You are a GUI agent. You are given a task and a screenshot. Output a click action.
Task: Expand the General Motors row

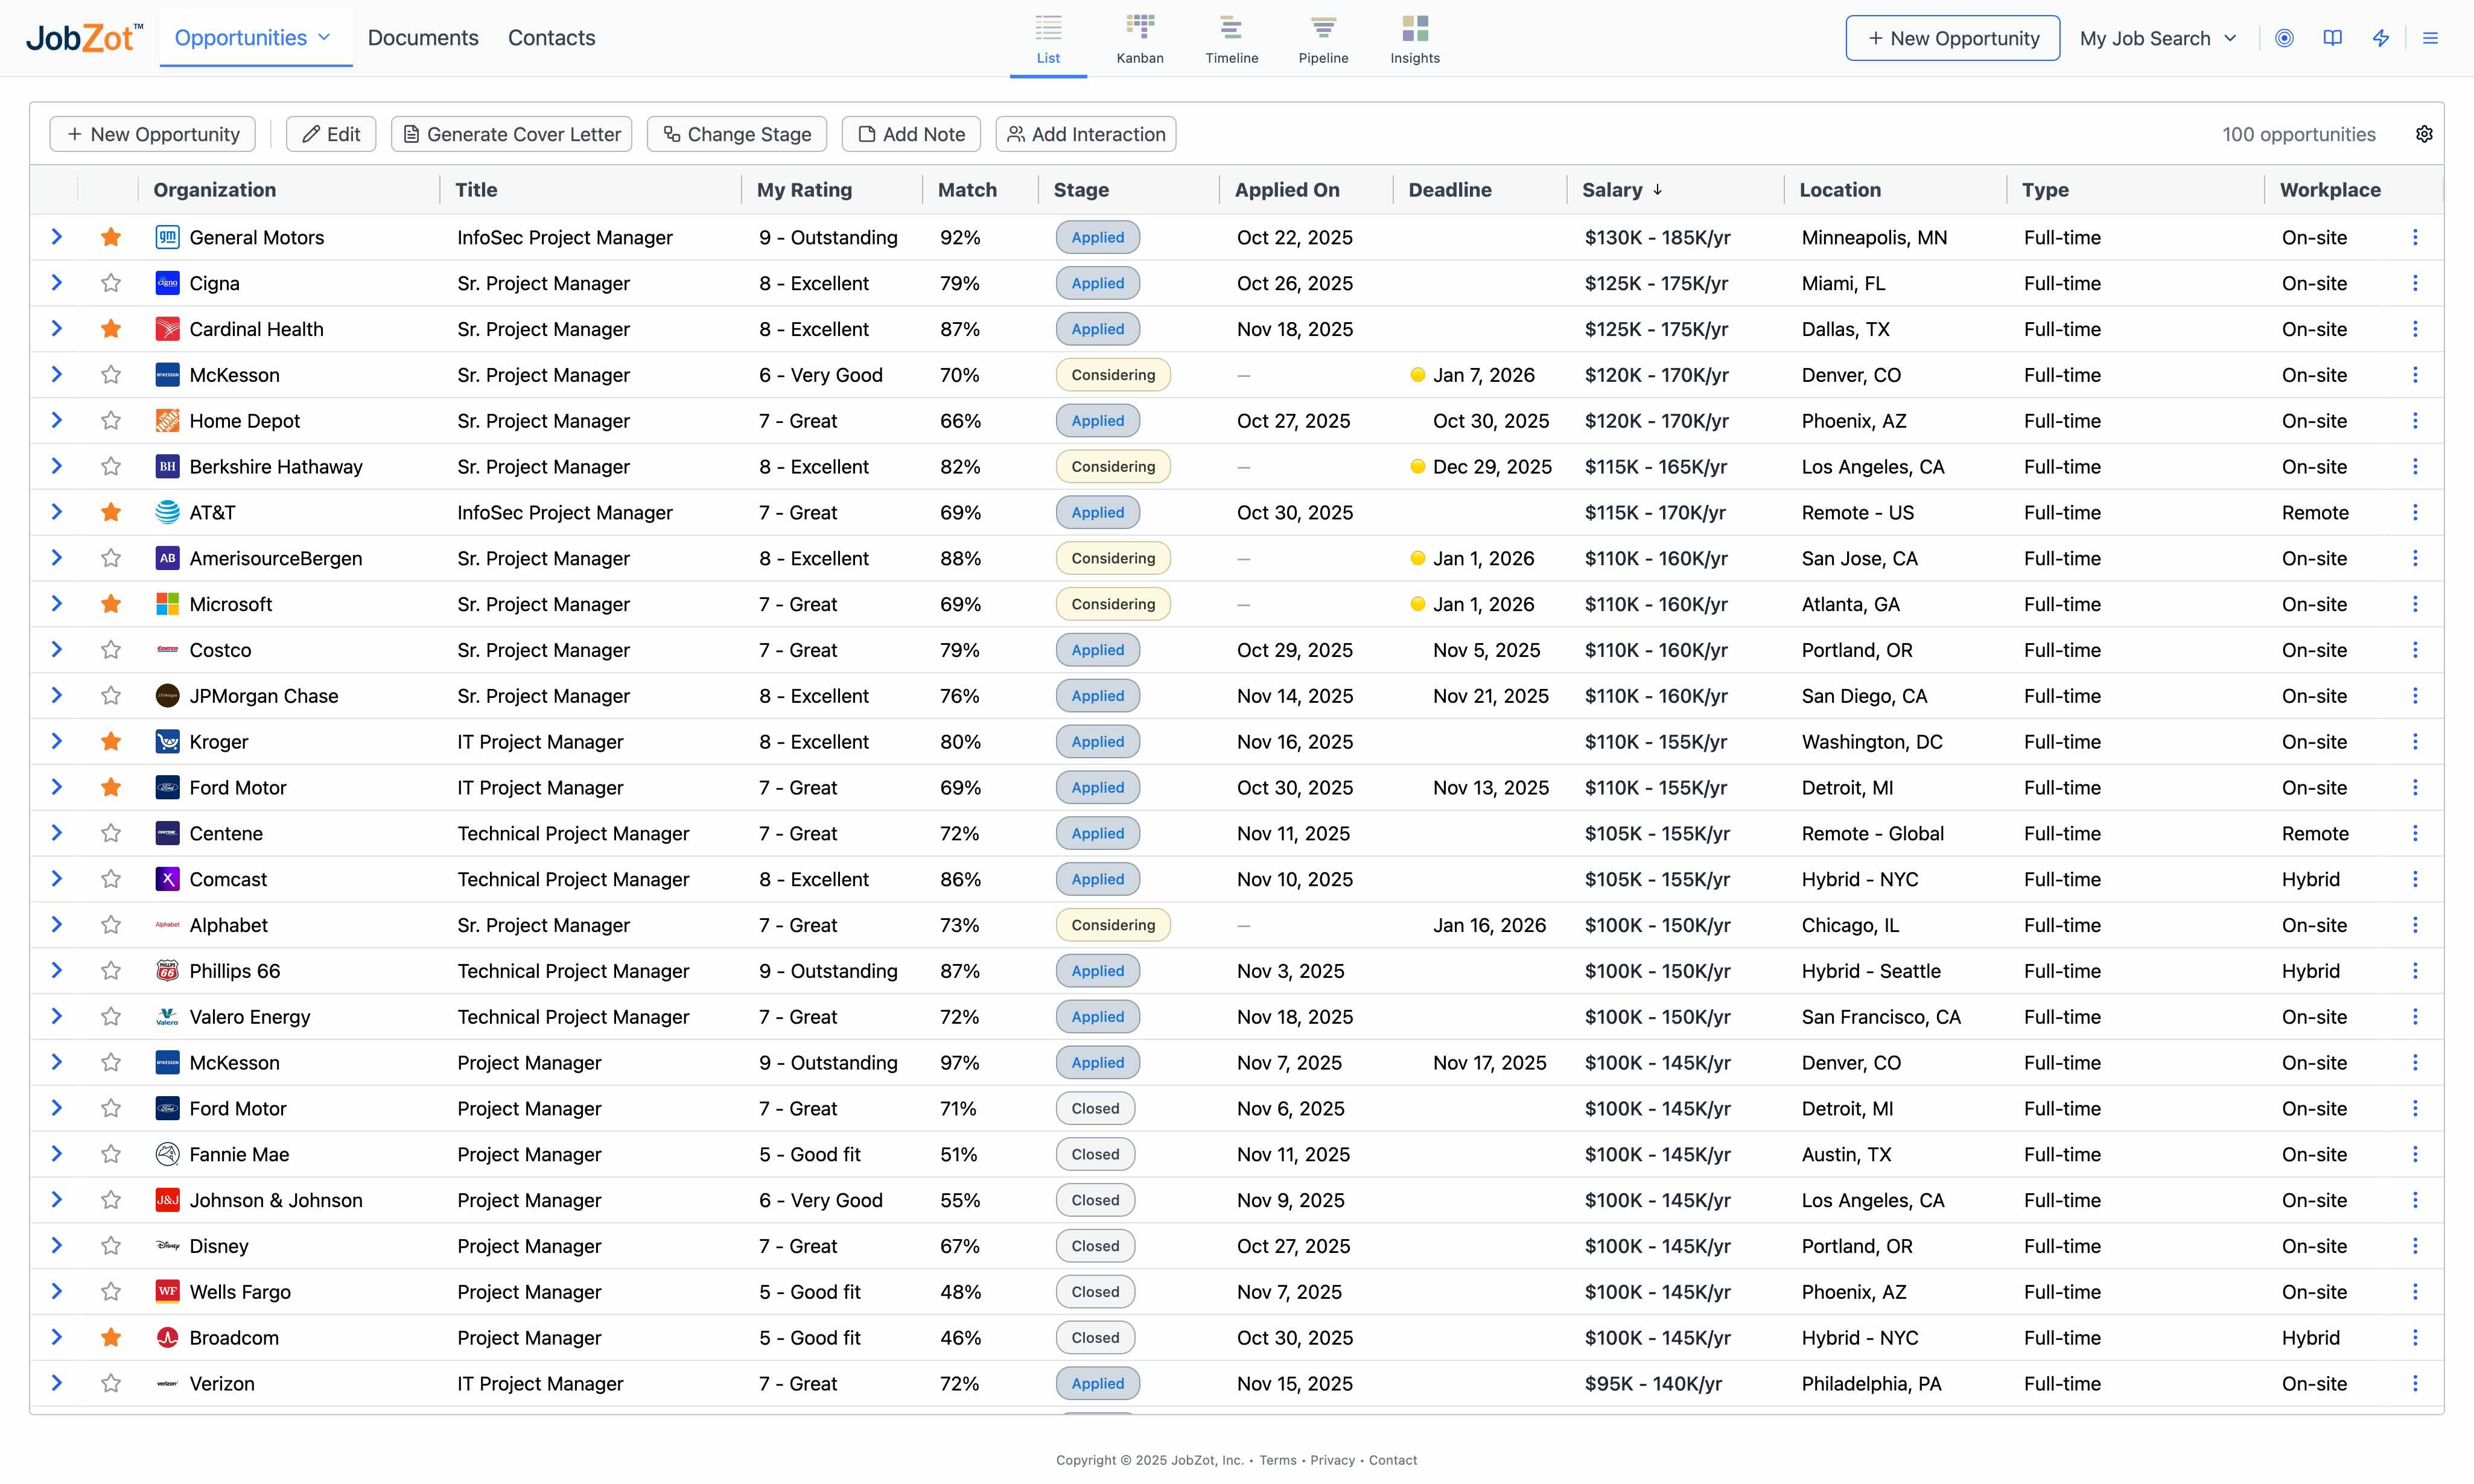pyautogui.click(x=57, y=237)
